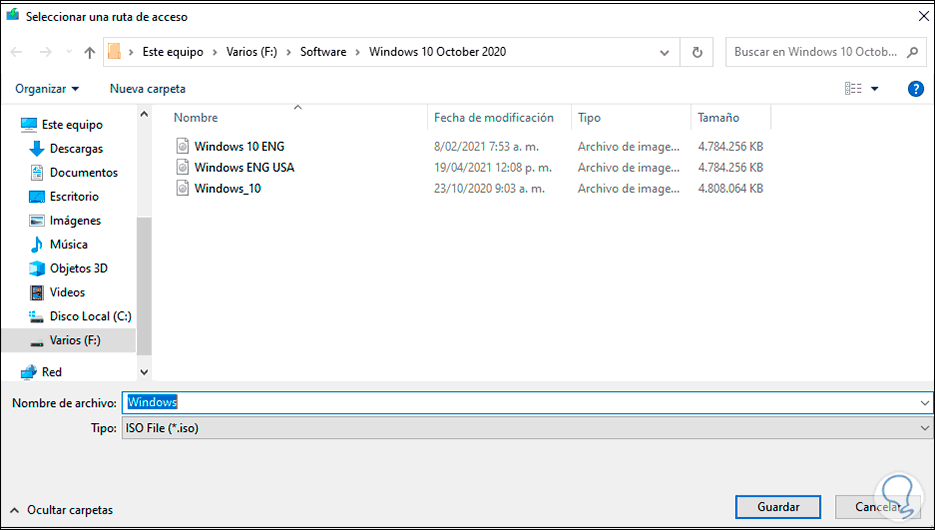The image size is (935, 530).
Task: Open Imágenes in the navigation pane
Action: tap(75, 221)
